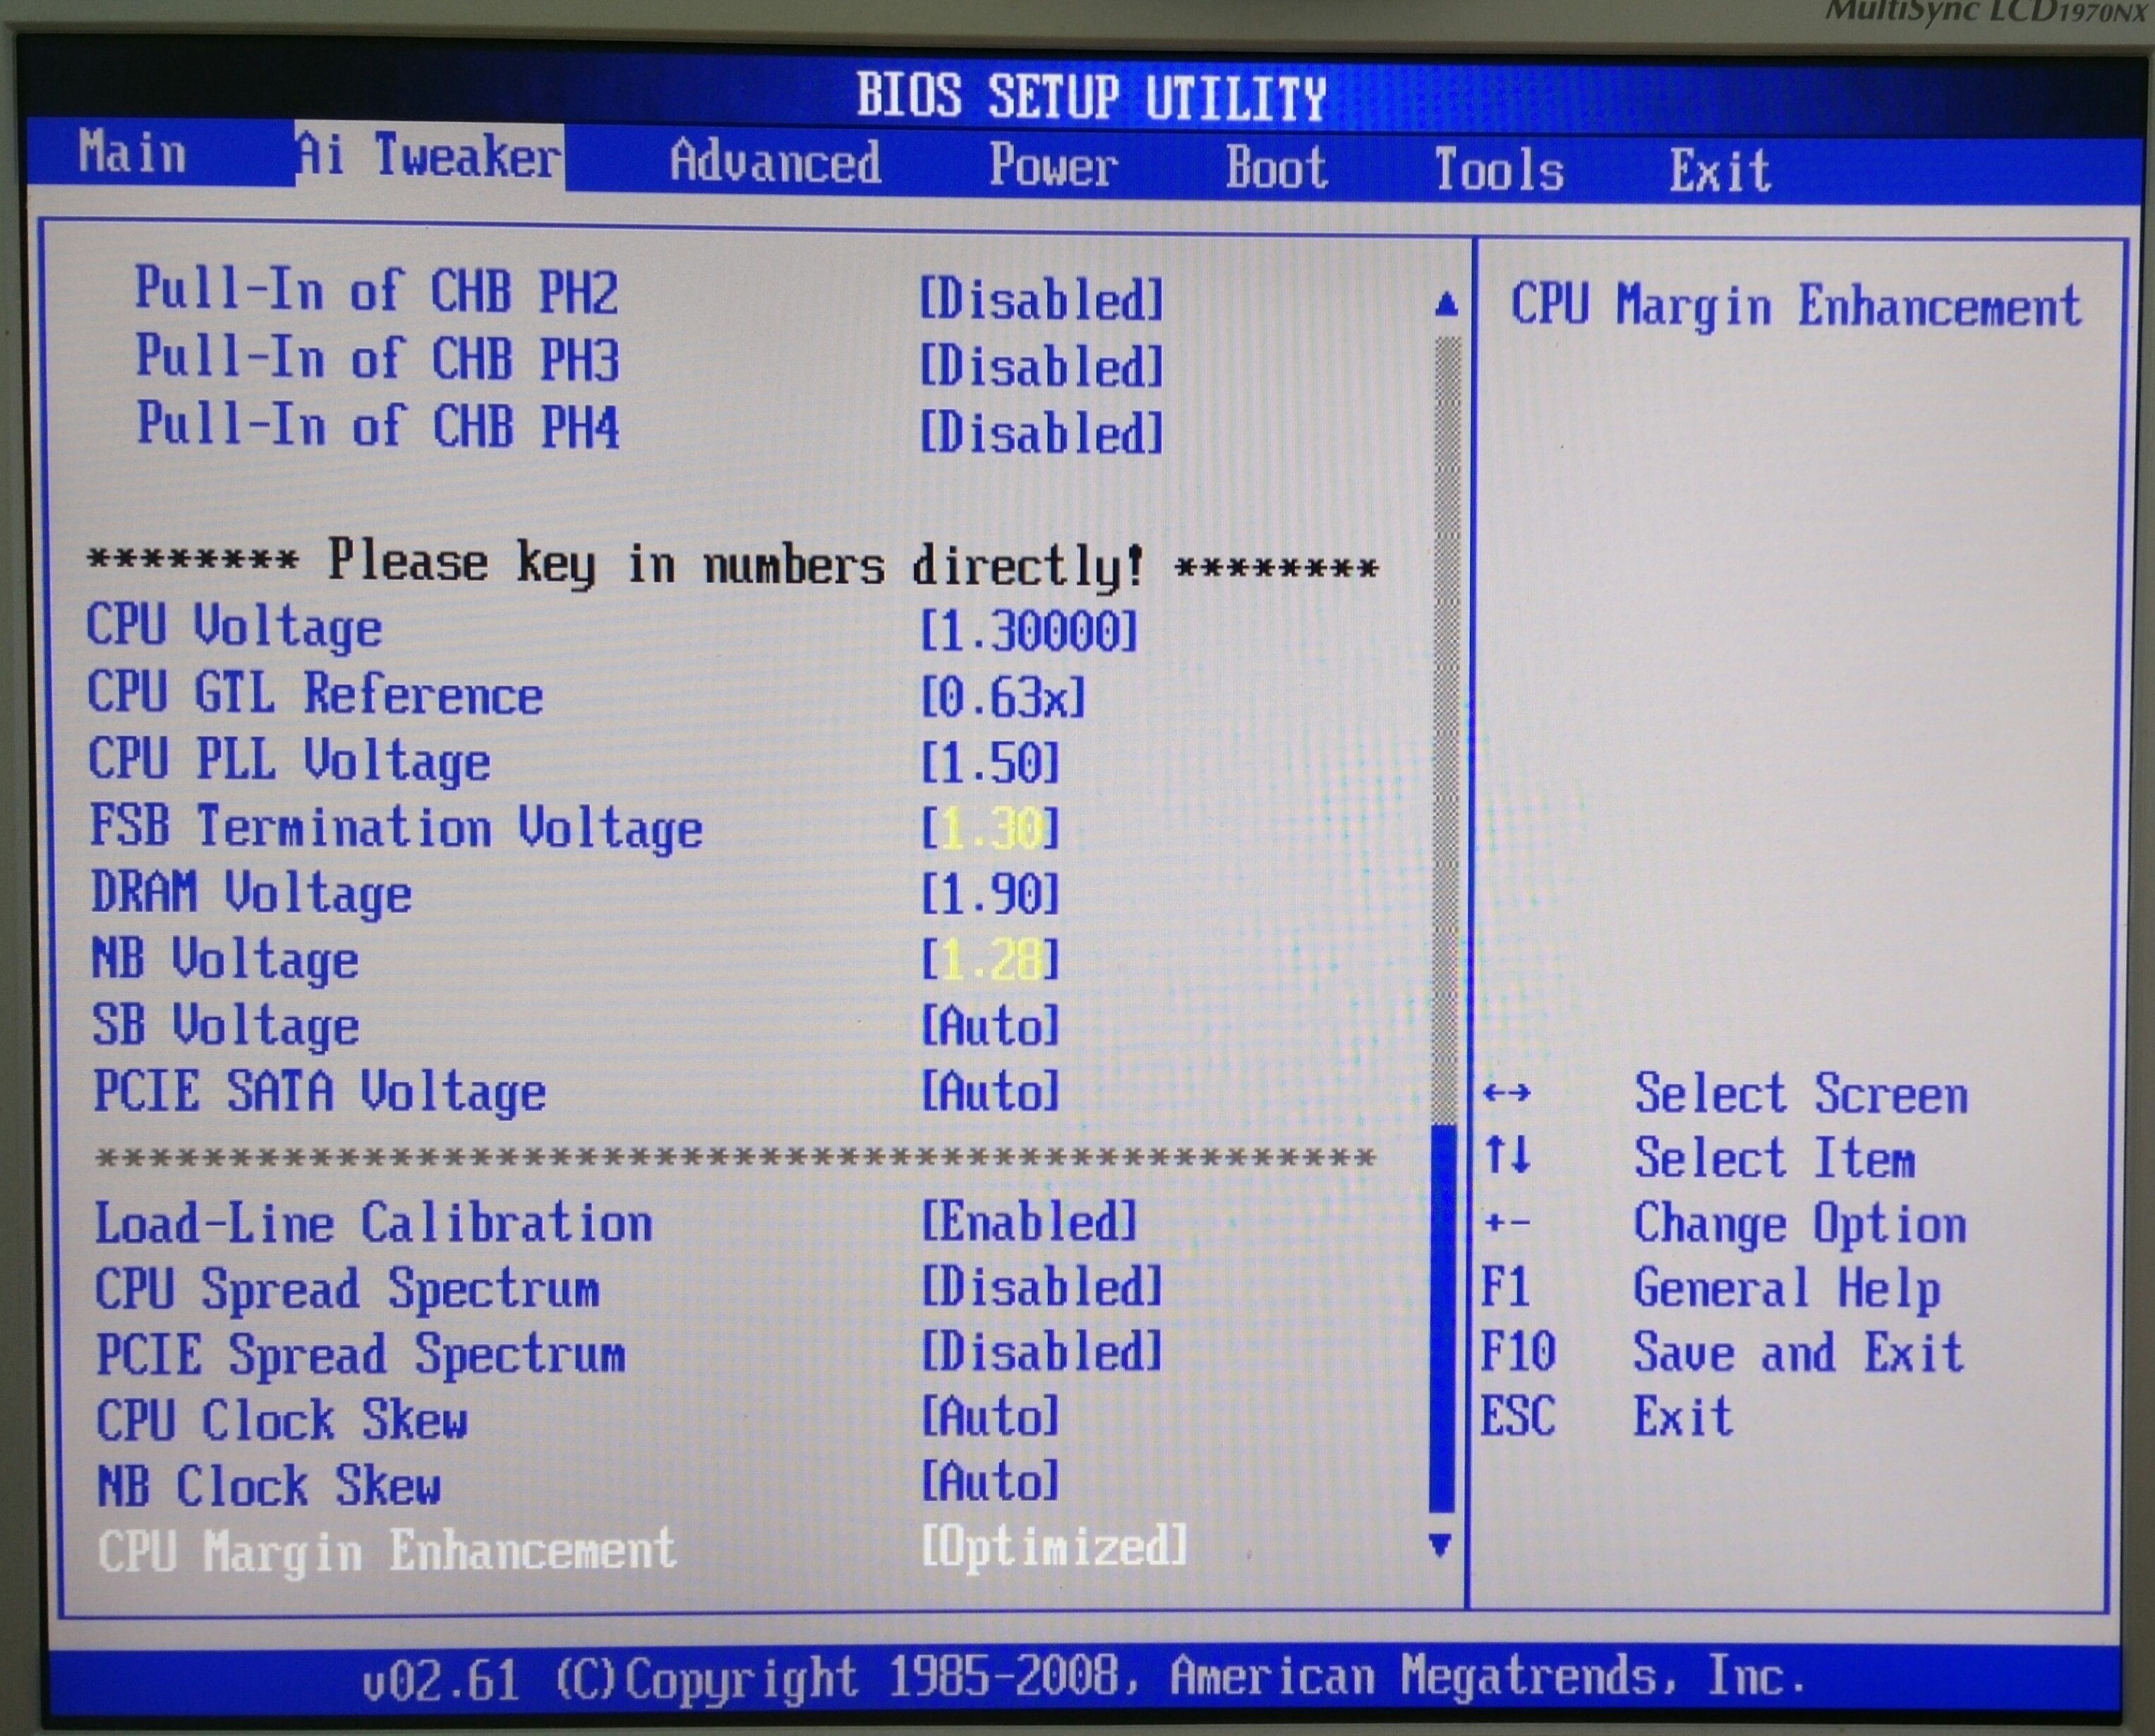Click the scrollbar down arrow
Screen dimensions: 2155x1736
1440,1545
